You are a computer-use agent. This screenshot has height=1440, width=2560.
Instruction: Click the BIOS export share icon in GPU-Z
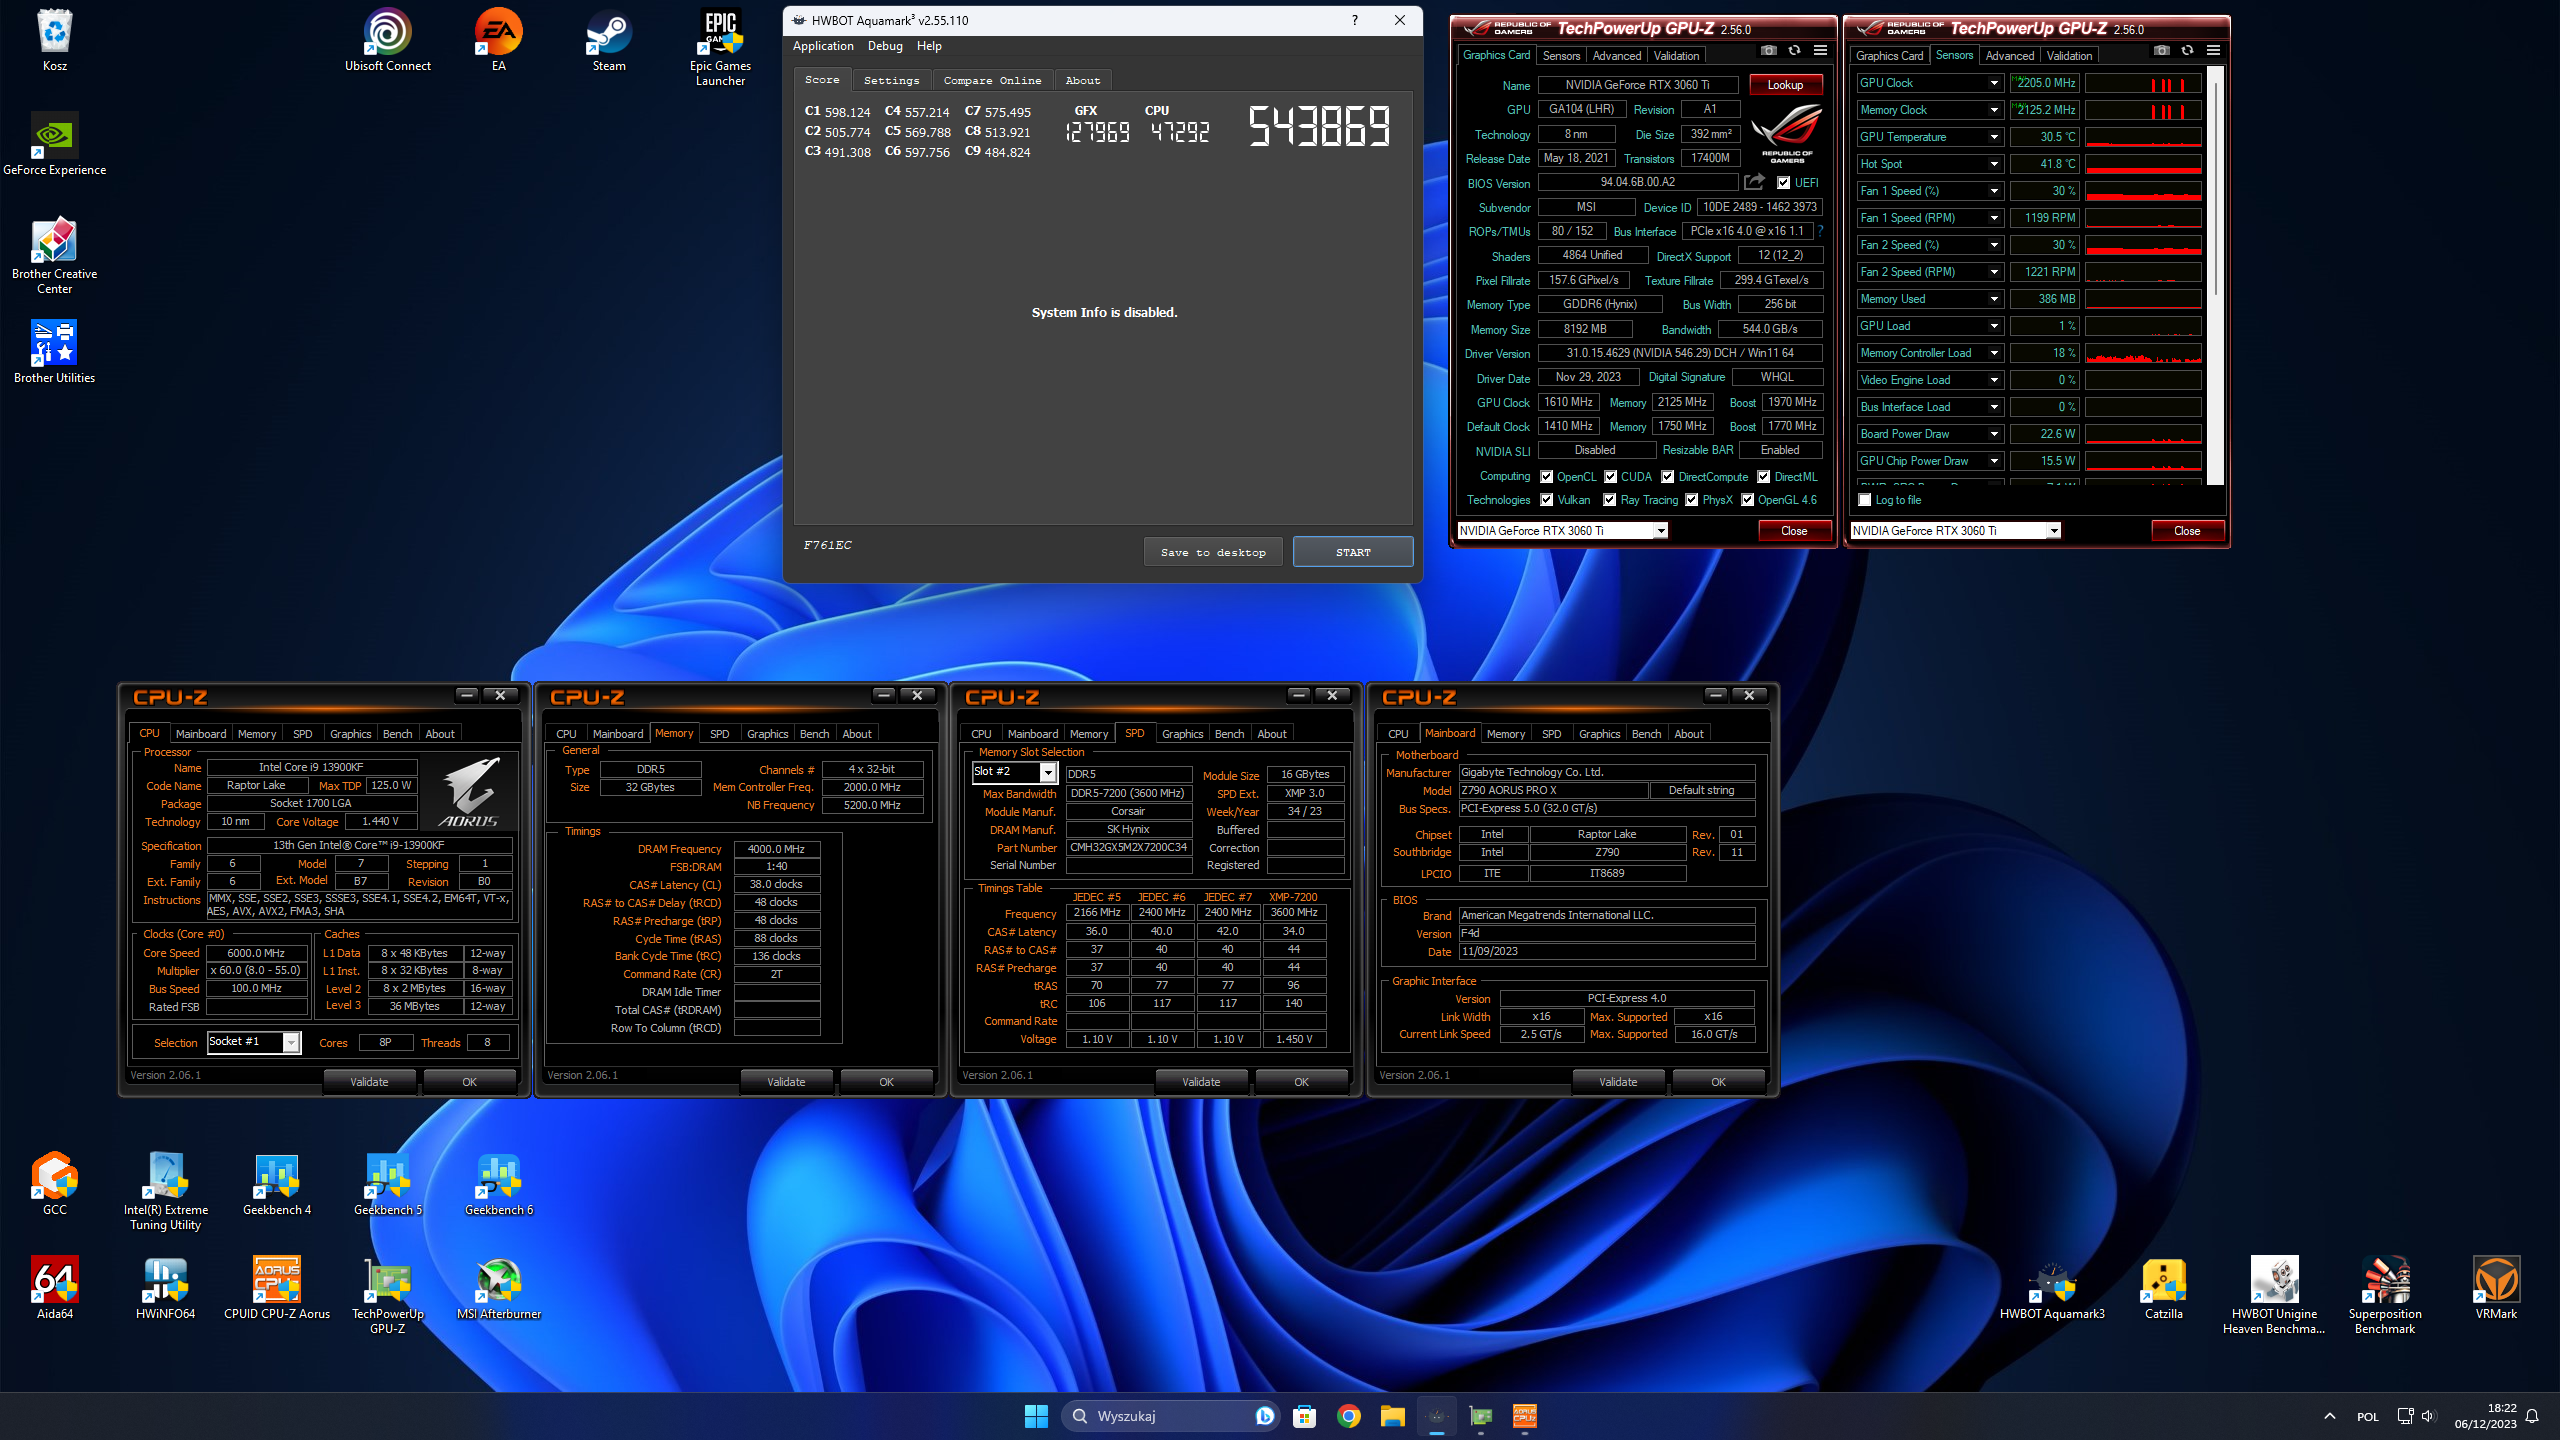point(1755,182)
